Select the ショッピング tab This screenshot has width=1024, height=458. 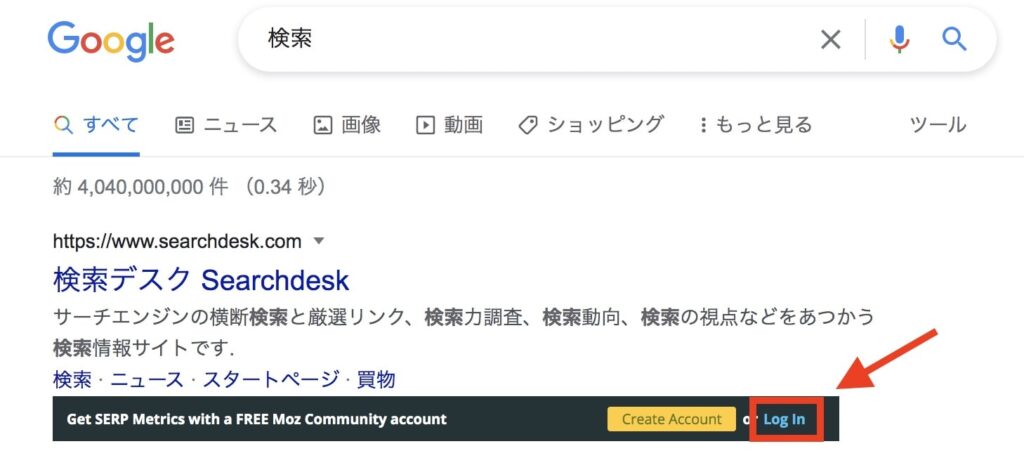591,124
